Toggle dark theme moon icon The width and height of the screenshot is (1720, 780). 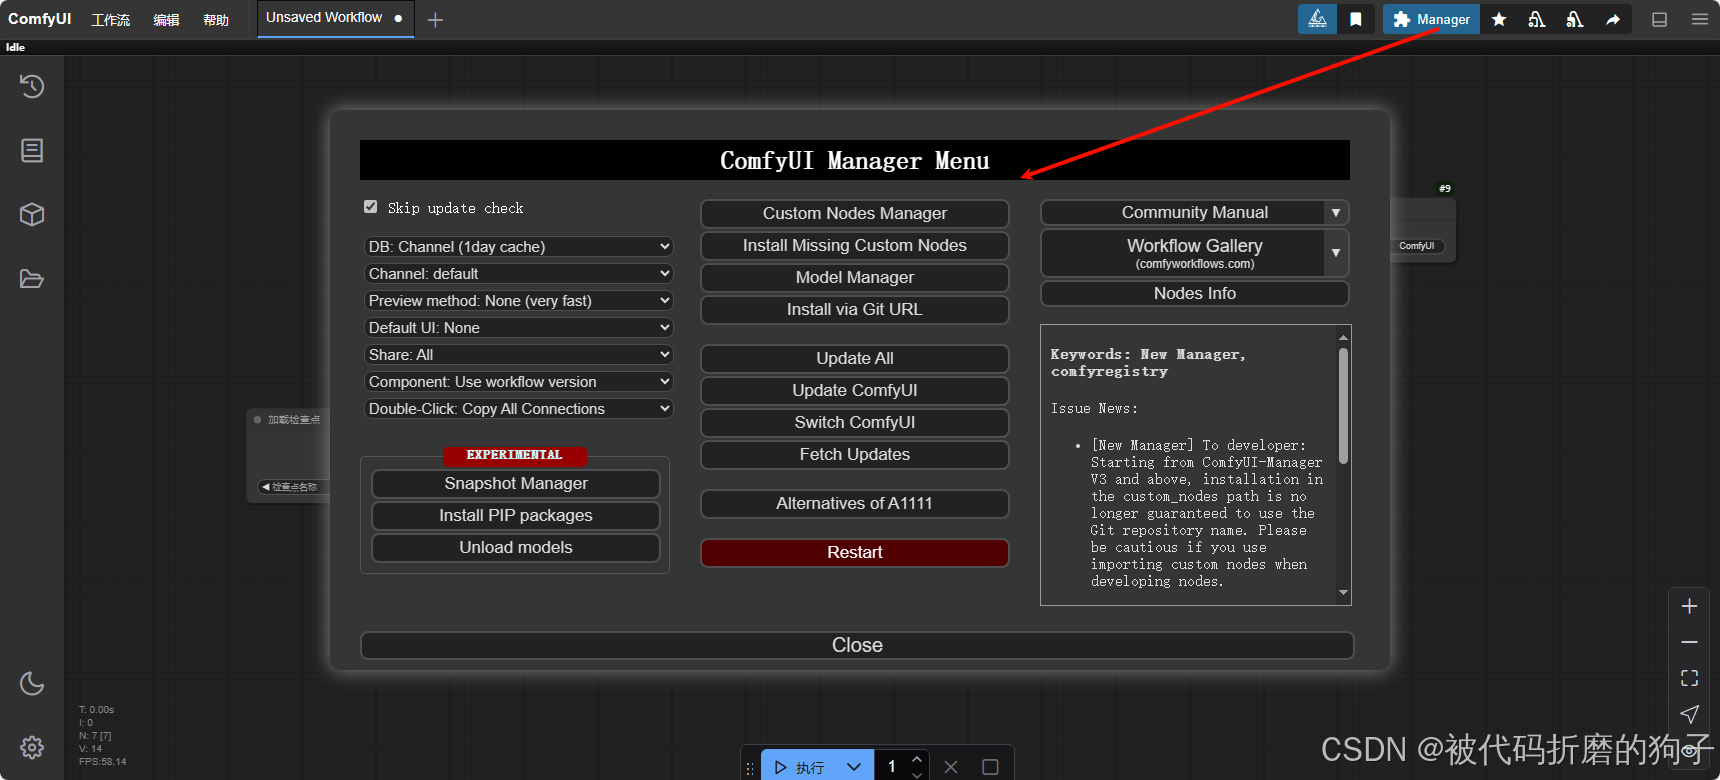pyautogui.click(x=32, y=683)
